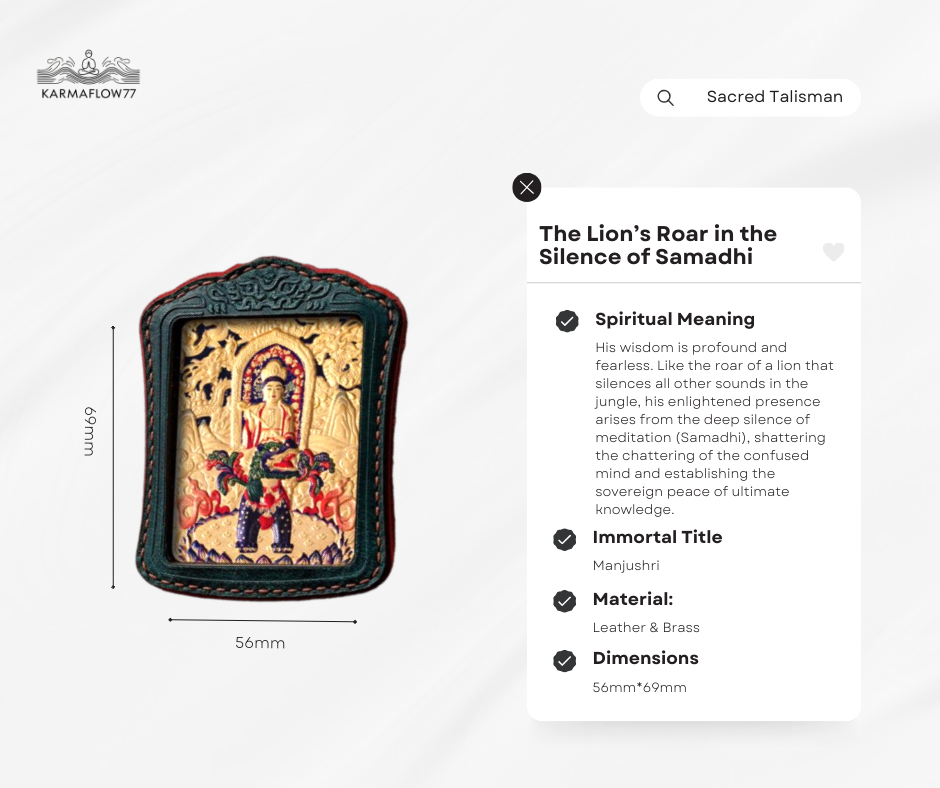
Task: Click the 'Leather & Brass' material text
Action: coord(646,628)
